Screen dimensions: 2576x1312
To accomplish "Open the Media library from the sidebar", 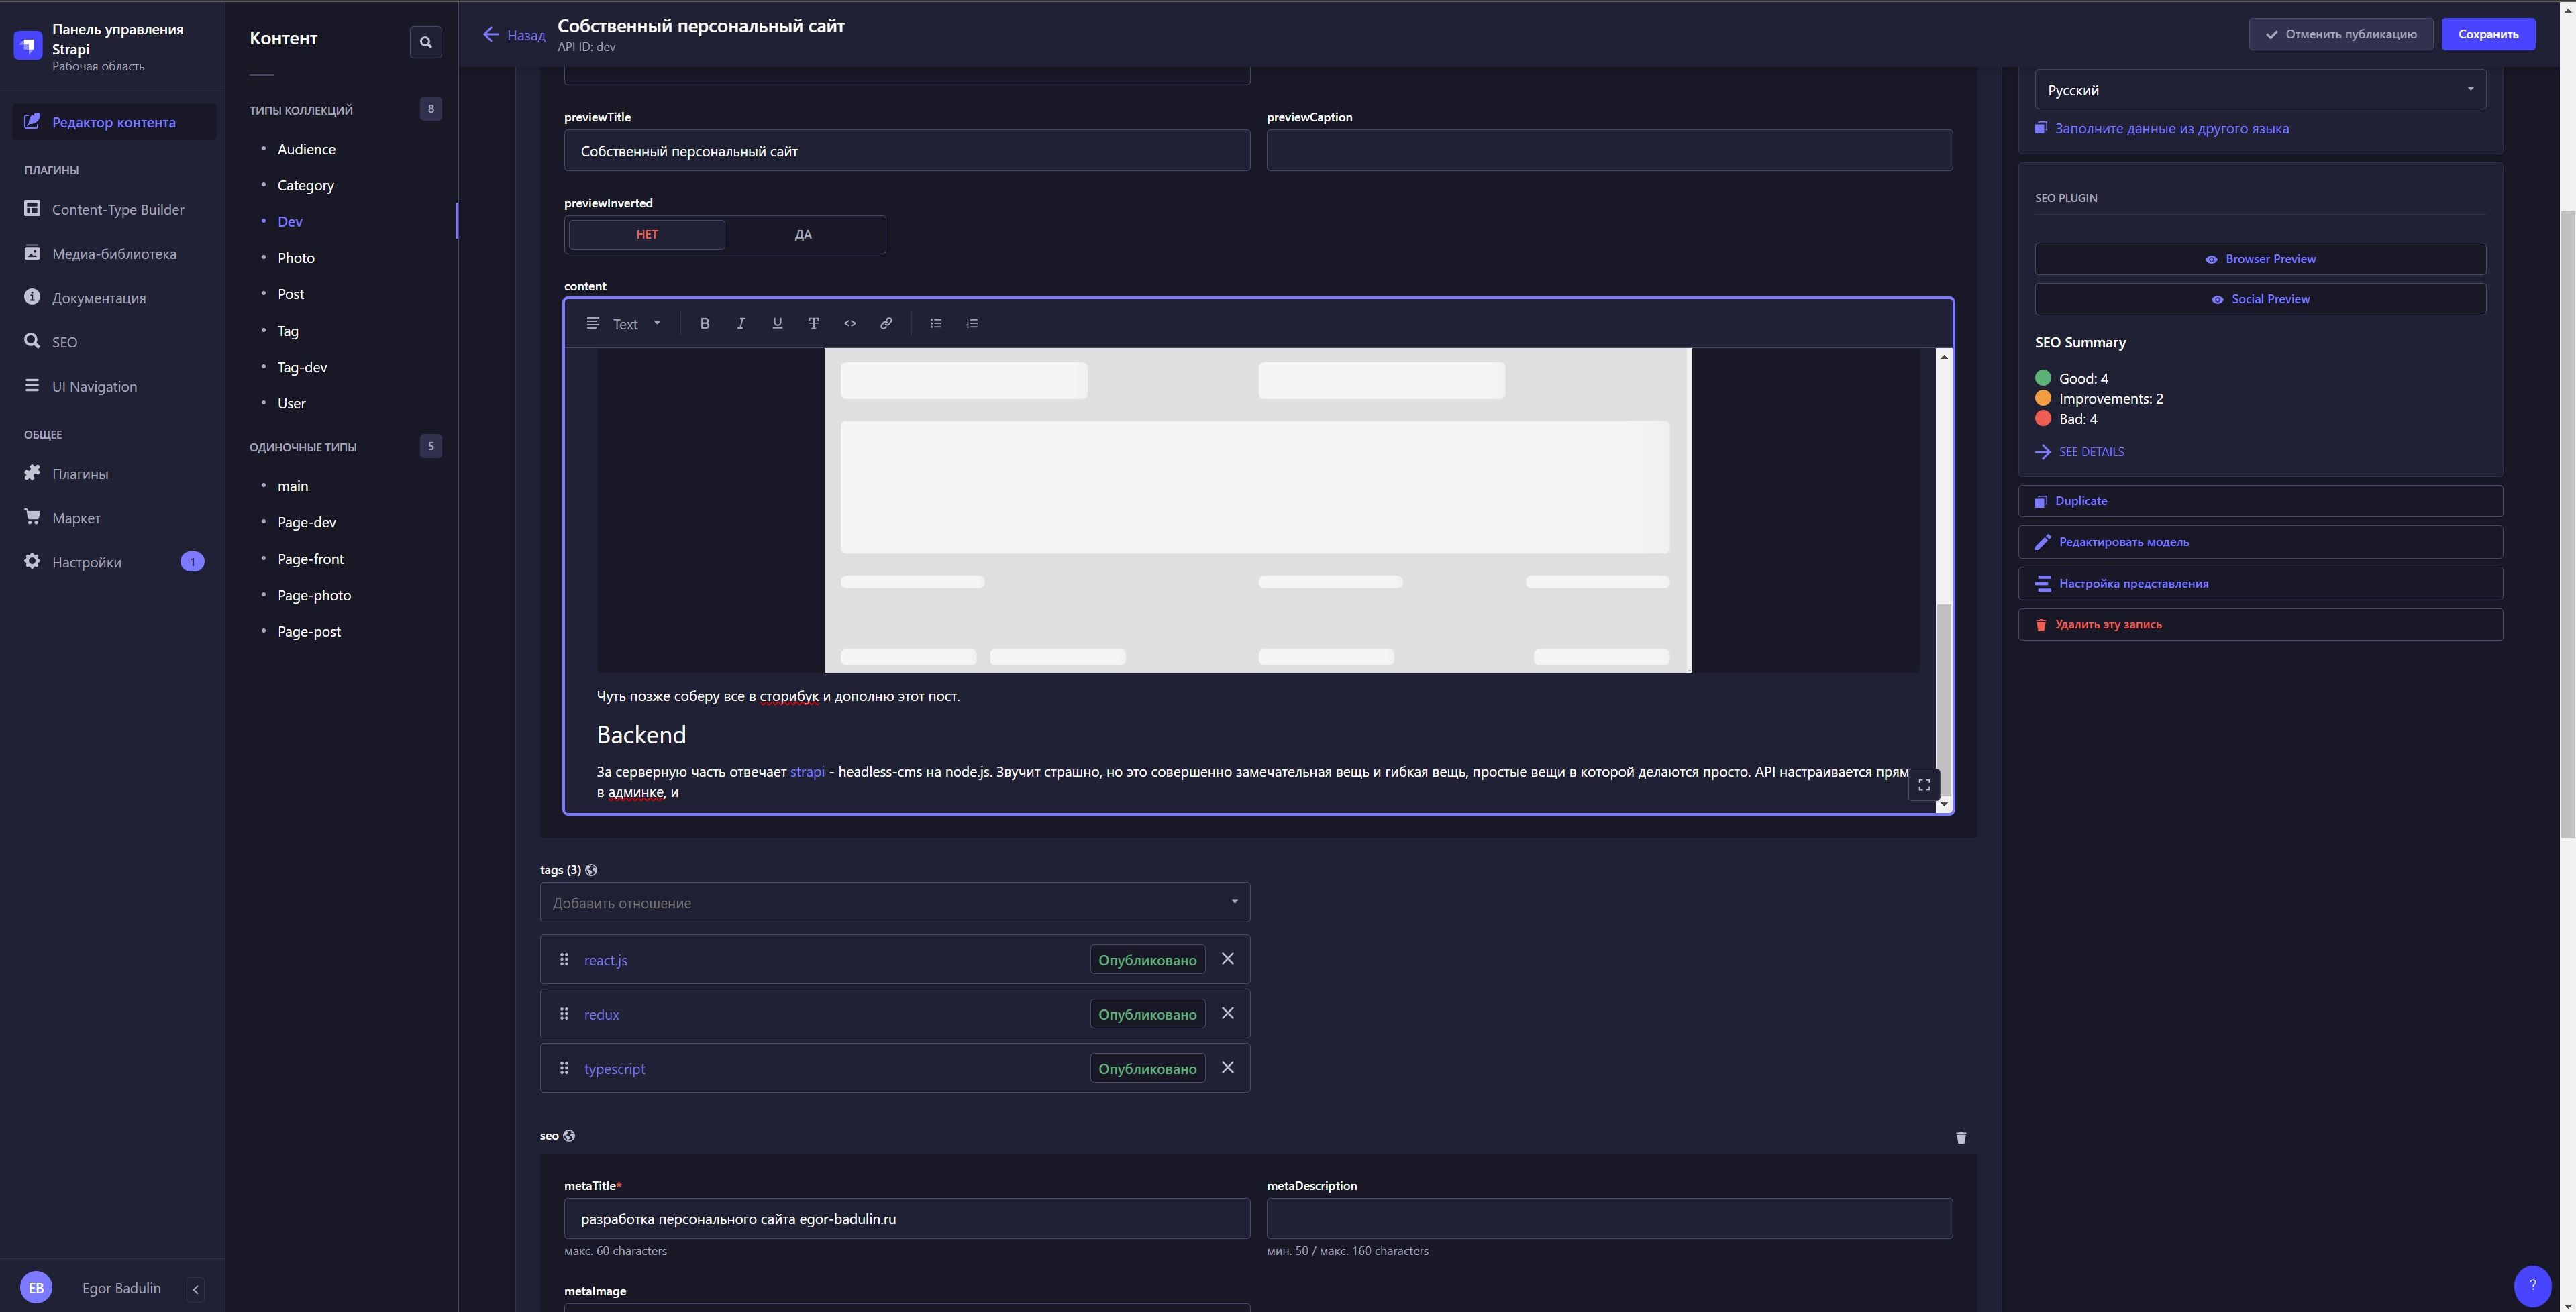I will click(x=113, y=253).
